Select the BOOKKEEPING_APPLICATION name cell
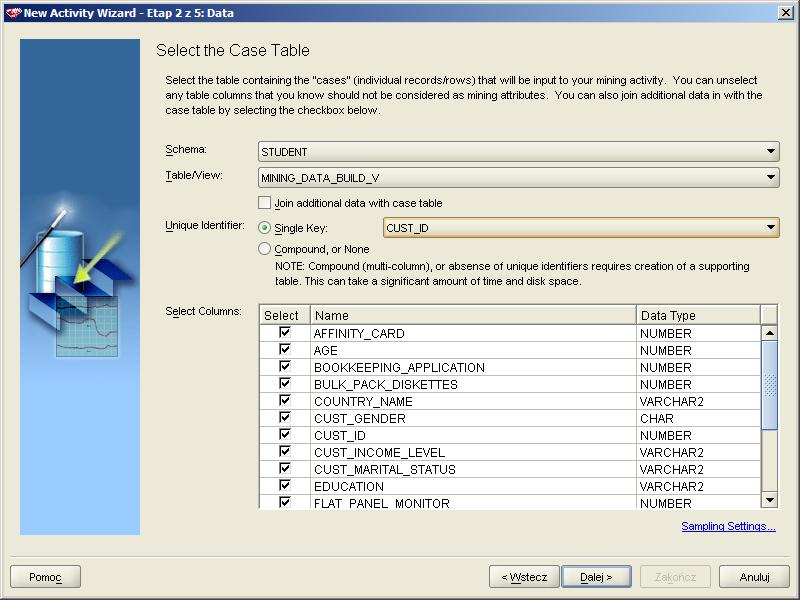 (x=473, y=367)
